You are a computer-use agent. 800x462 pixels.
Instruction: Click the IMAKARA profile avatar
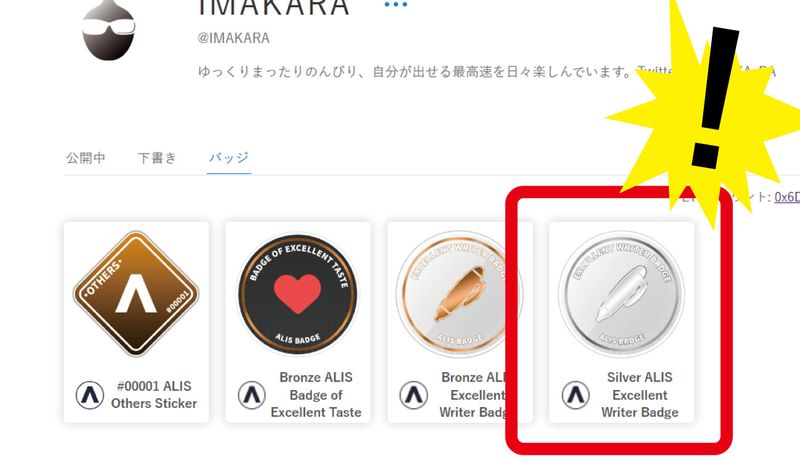click(109, 30)
